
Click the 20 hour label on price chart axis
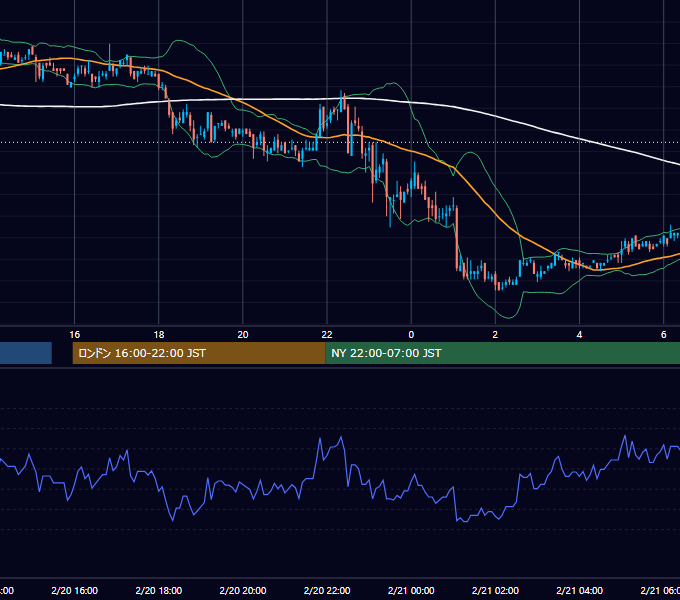click(x=243, y=335)
